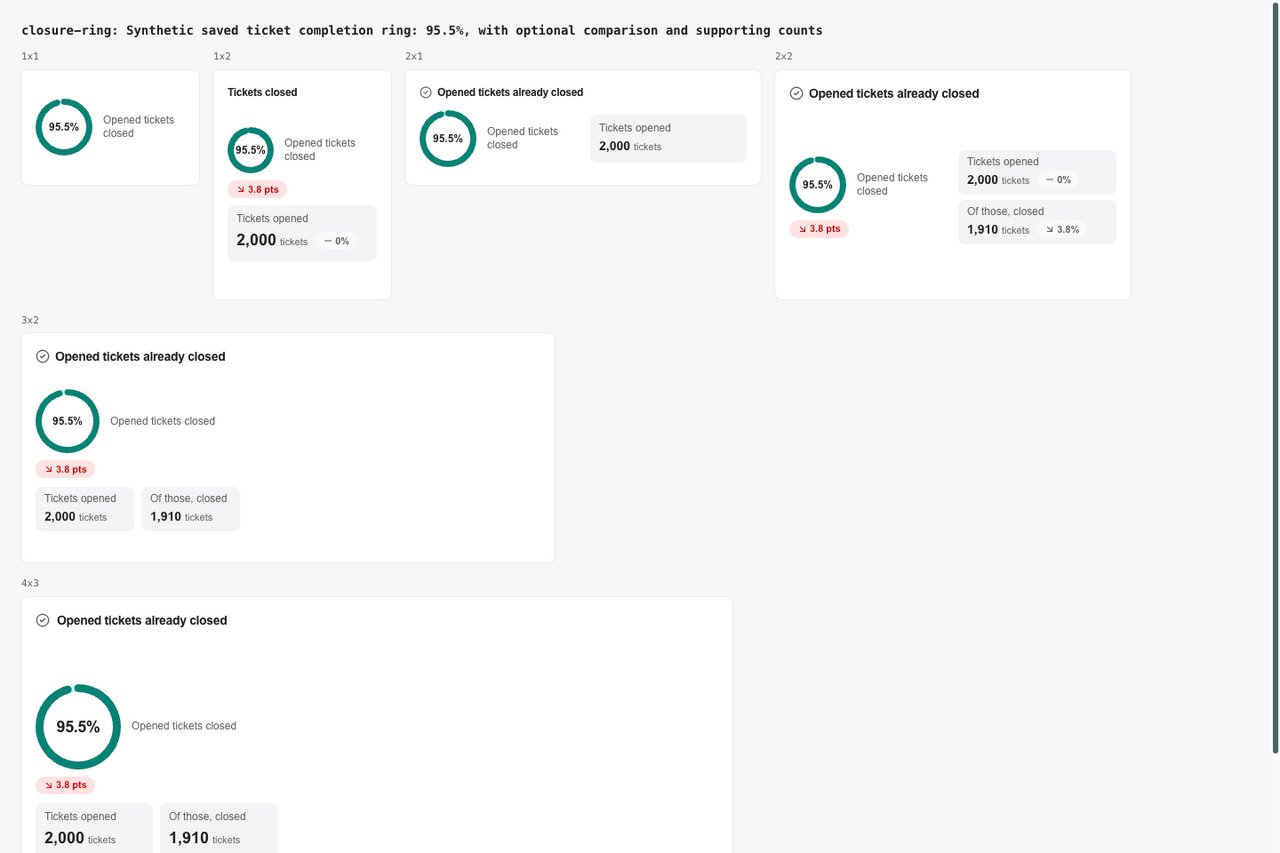Click the red 3.8 pts badge in the 3x2 card

tap(65, 469)
